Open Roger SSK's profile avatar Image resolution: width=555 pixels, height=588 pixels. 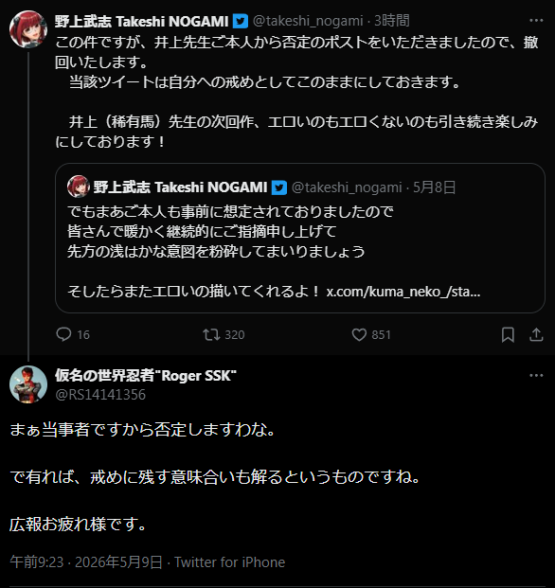28,384
